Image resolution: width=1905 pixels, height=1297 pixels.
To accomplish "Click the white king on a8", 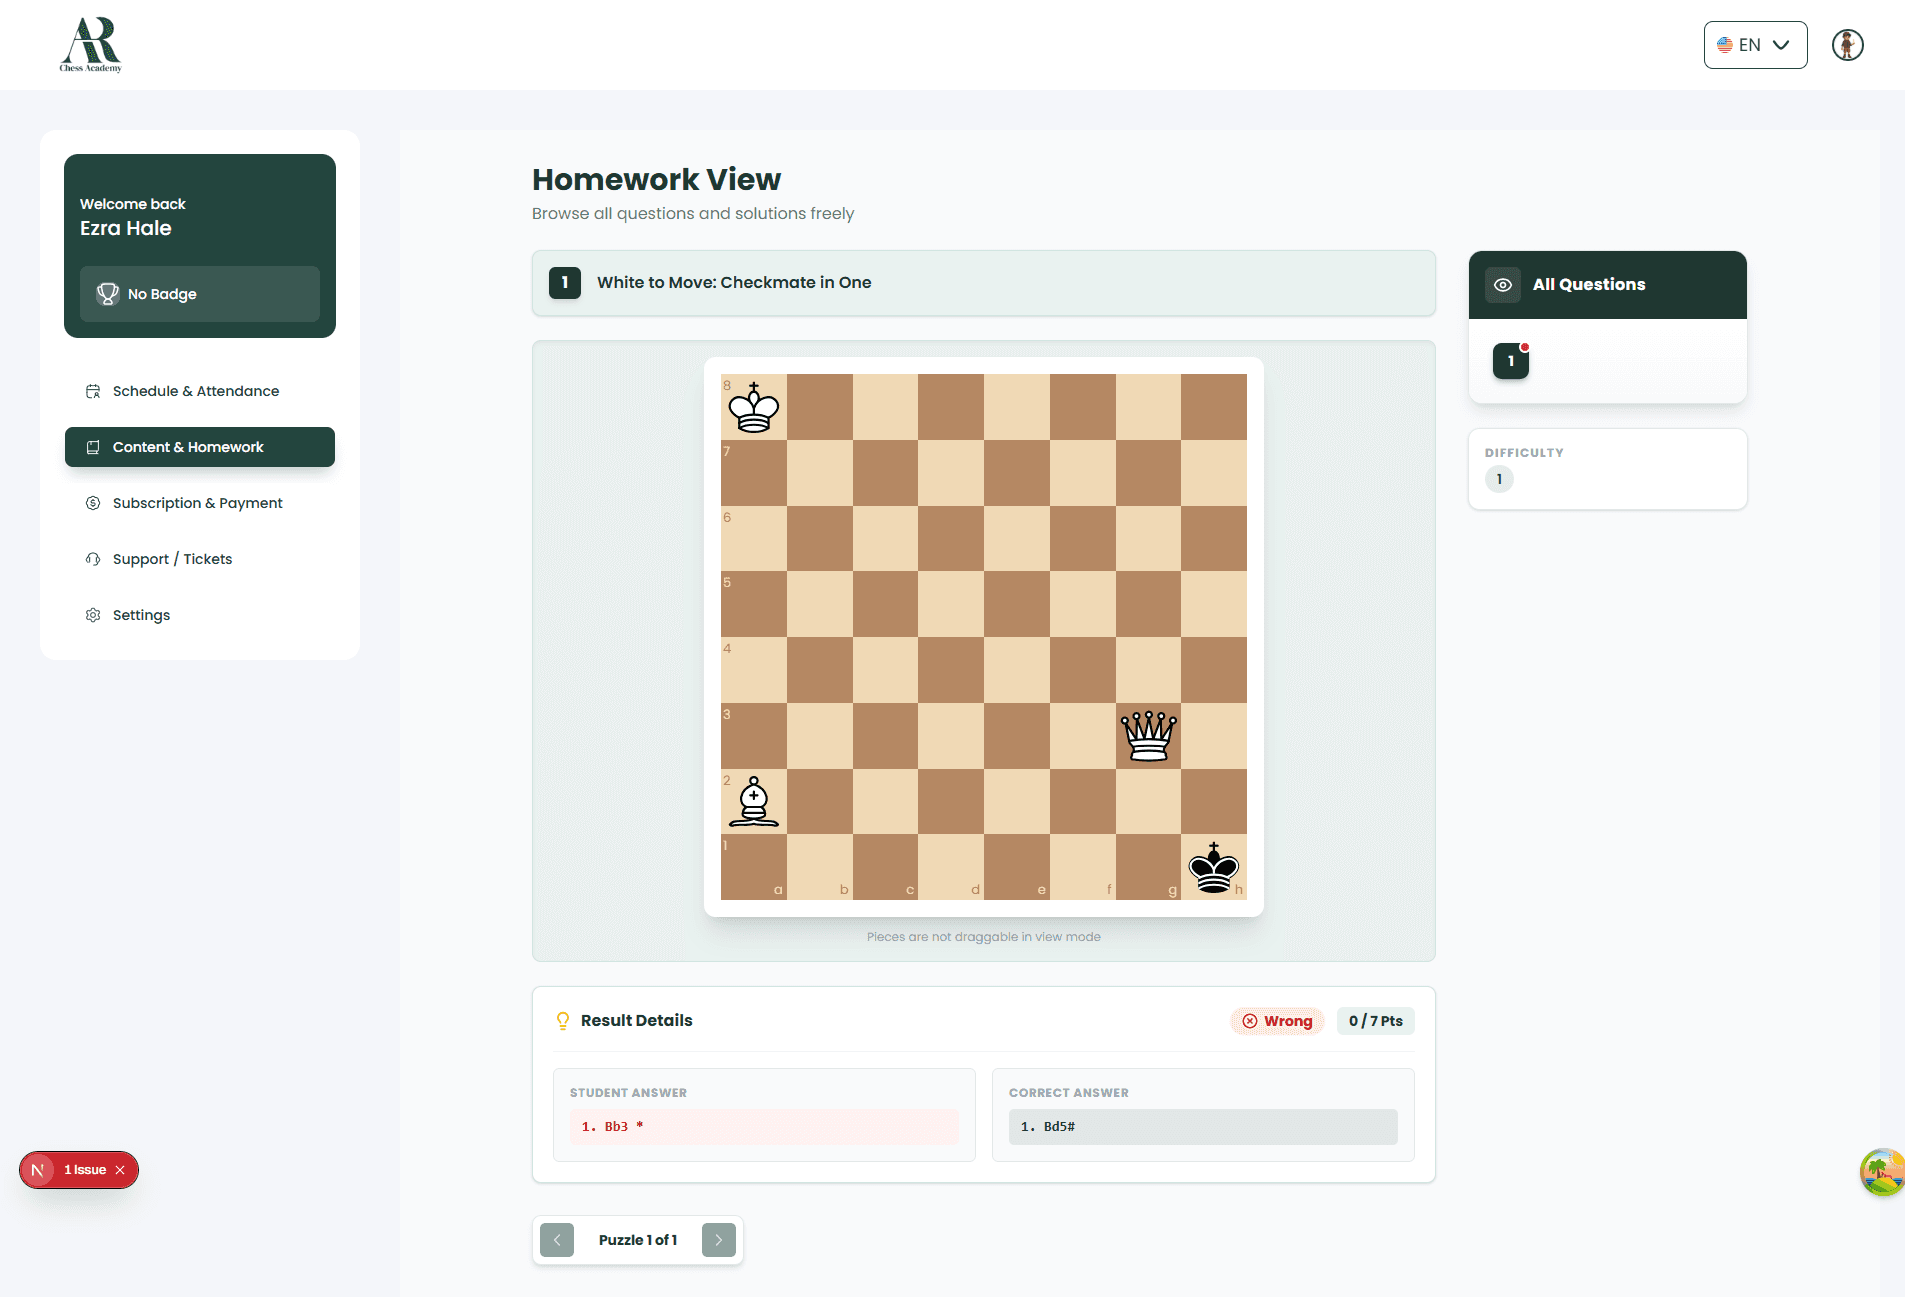I will [x=754, y=407].
